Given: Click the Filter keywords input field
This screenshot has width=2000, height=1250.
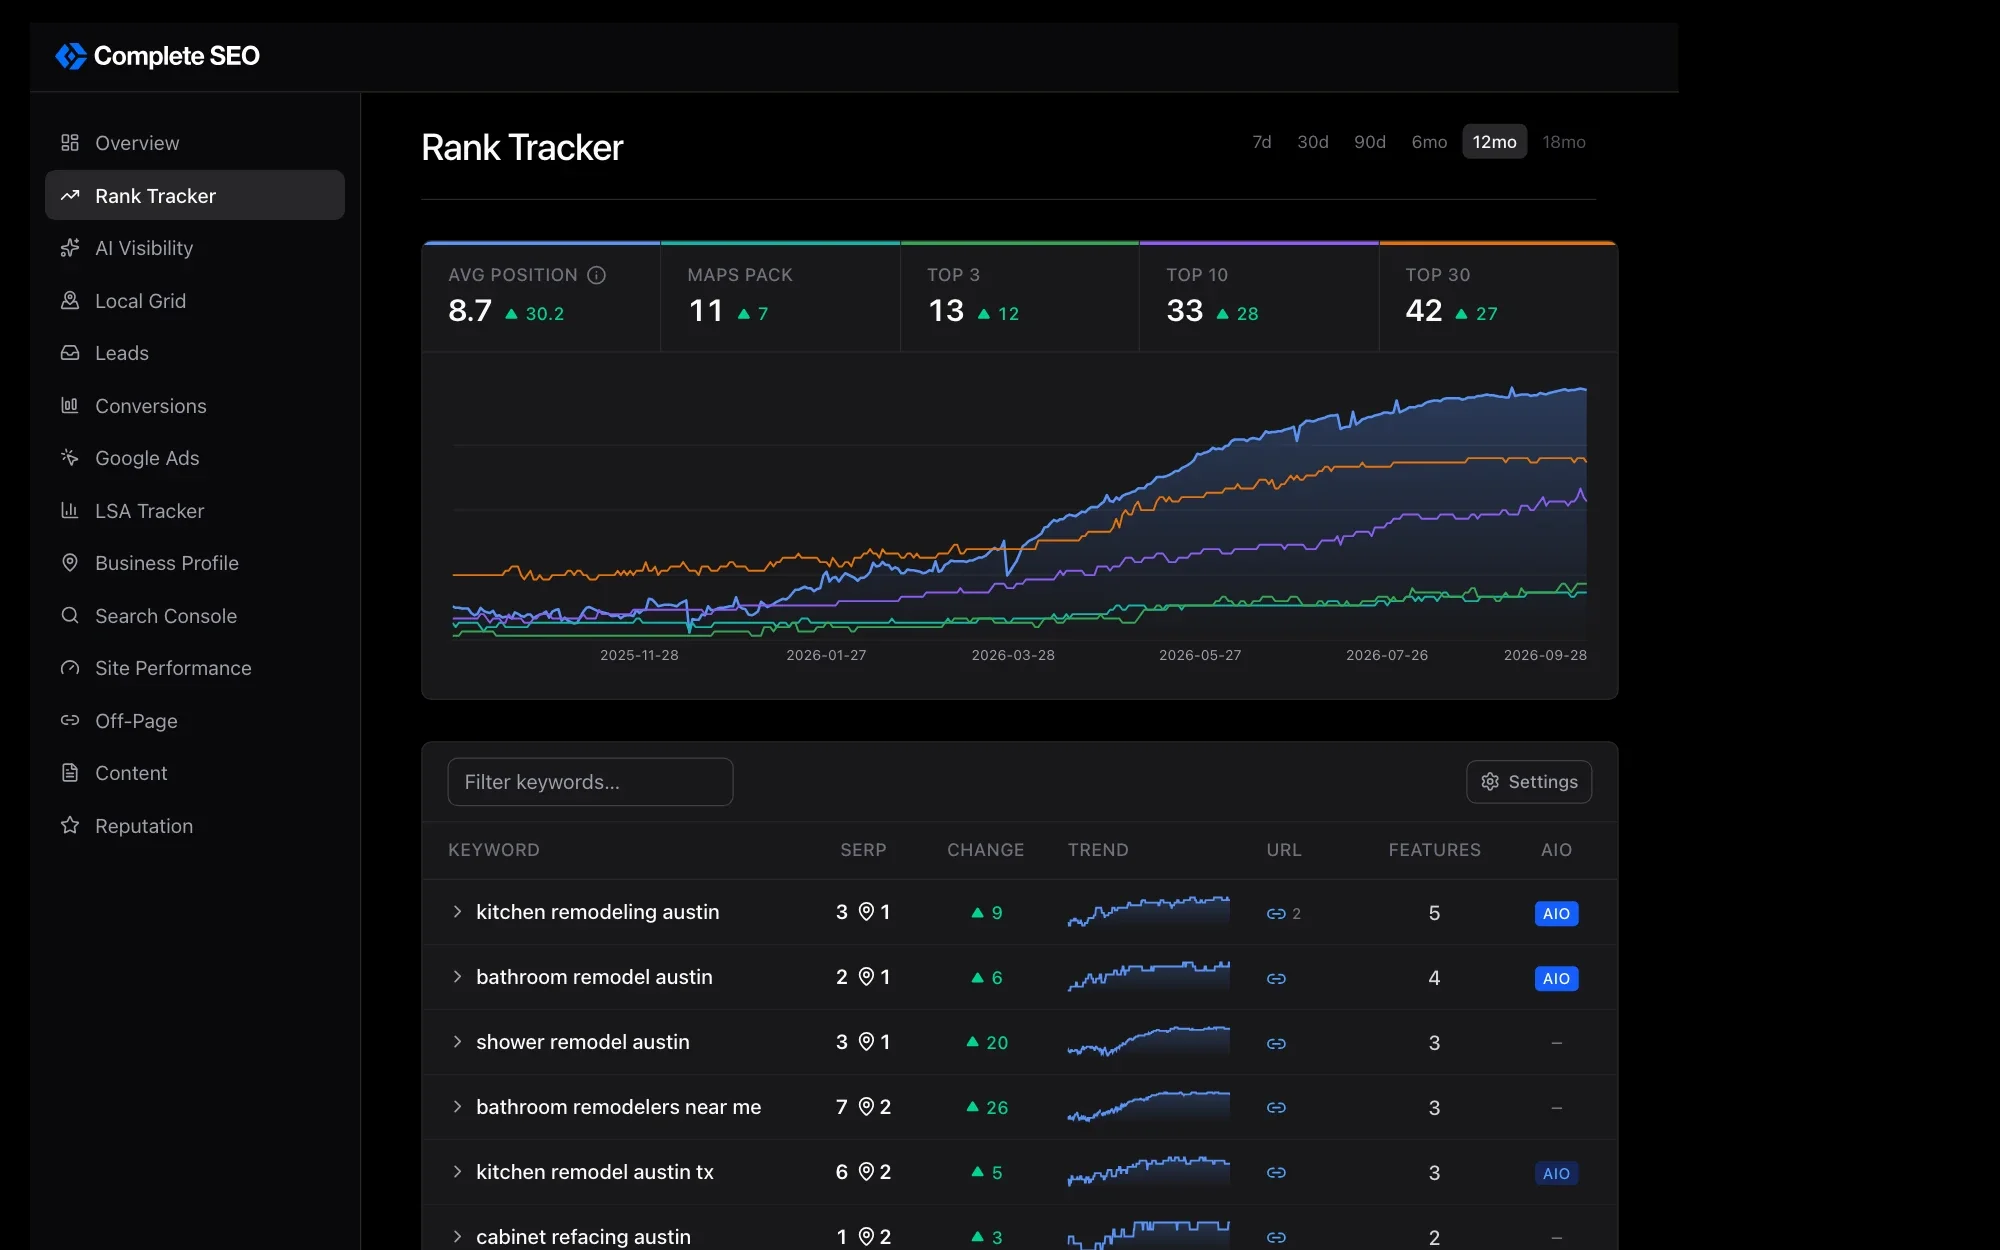Looking at the screenshot, I should [x=590, y=782].
